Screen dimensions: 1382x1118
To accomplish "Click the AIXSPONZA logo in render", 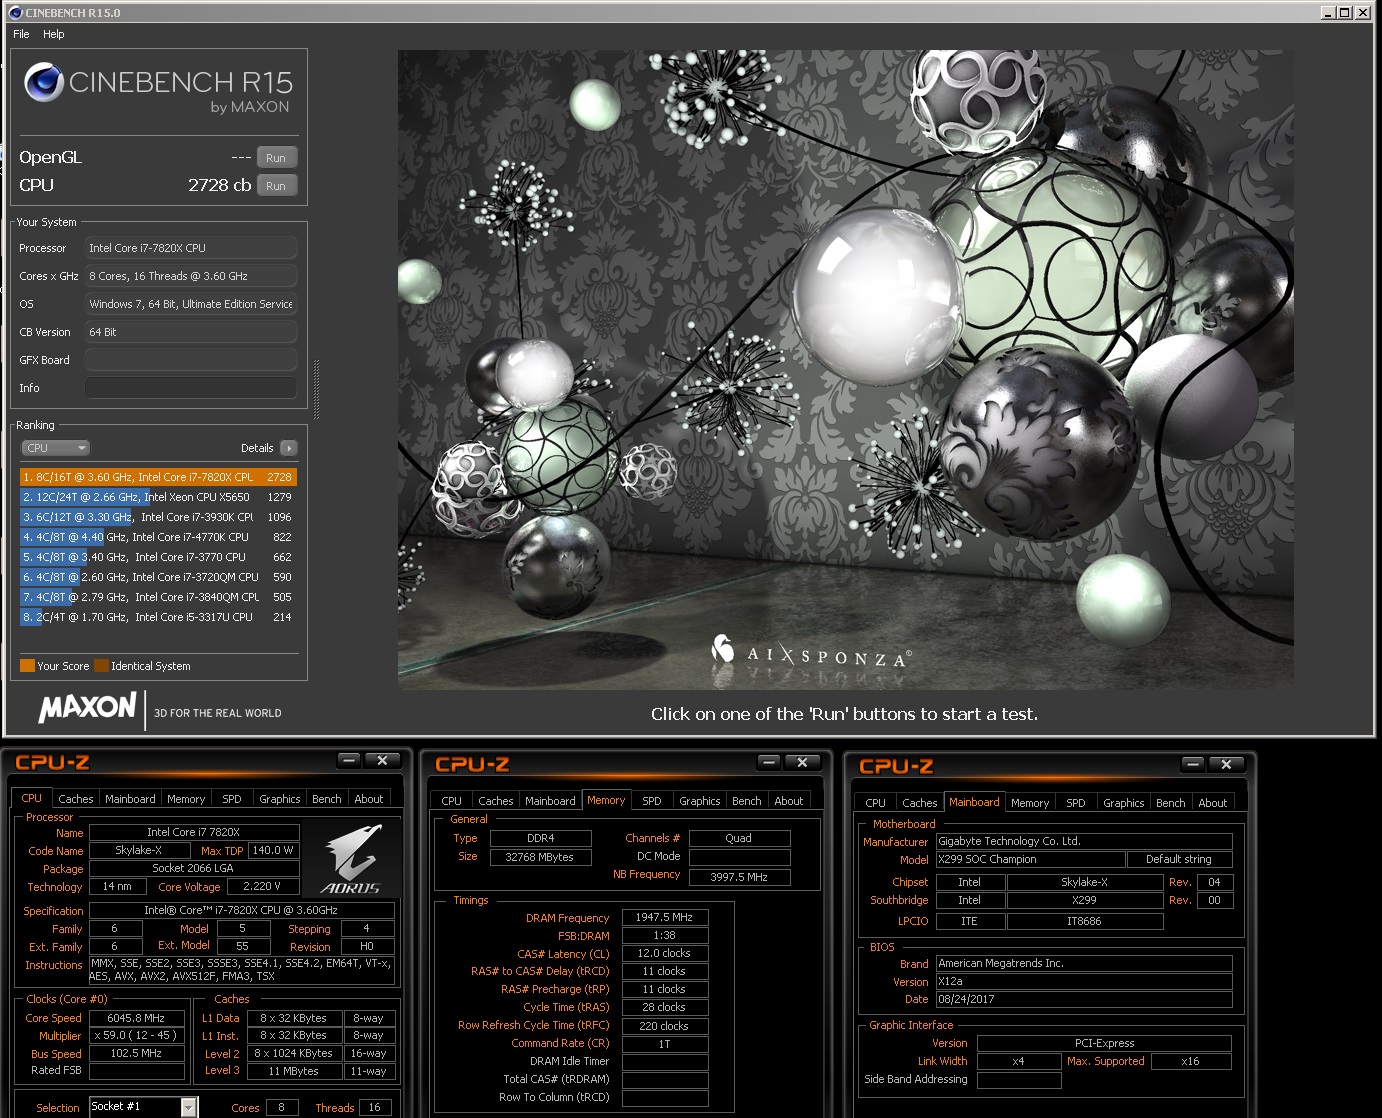I will click(810, 653).
